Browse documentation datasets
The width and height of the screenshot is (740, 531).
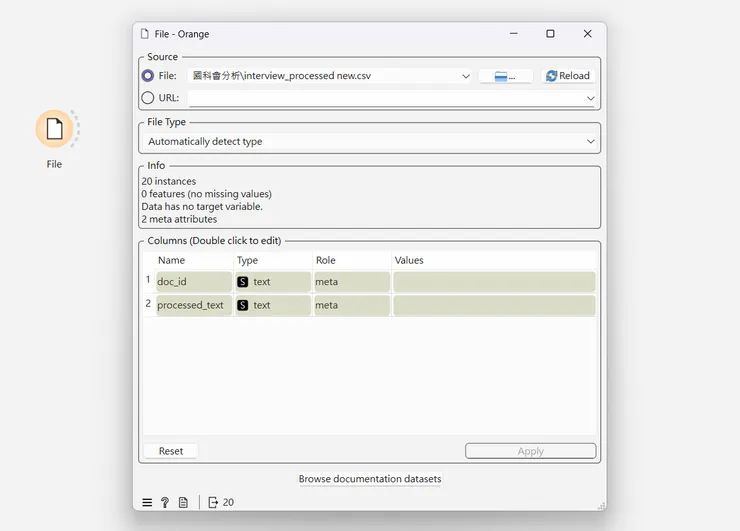370,479
